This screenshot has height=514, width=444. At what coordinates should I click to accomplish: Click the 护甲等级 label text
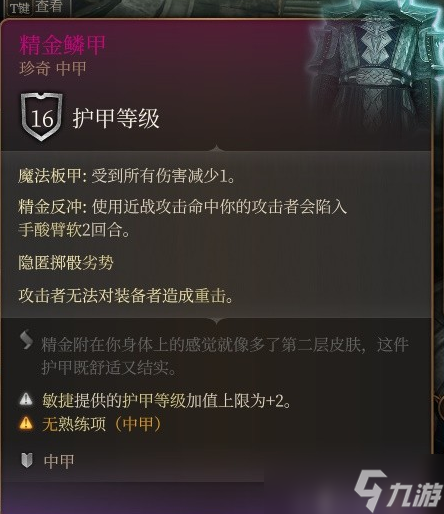point(116,118)
